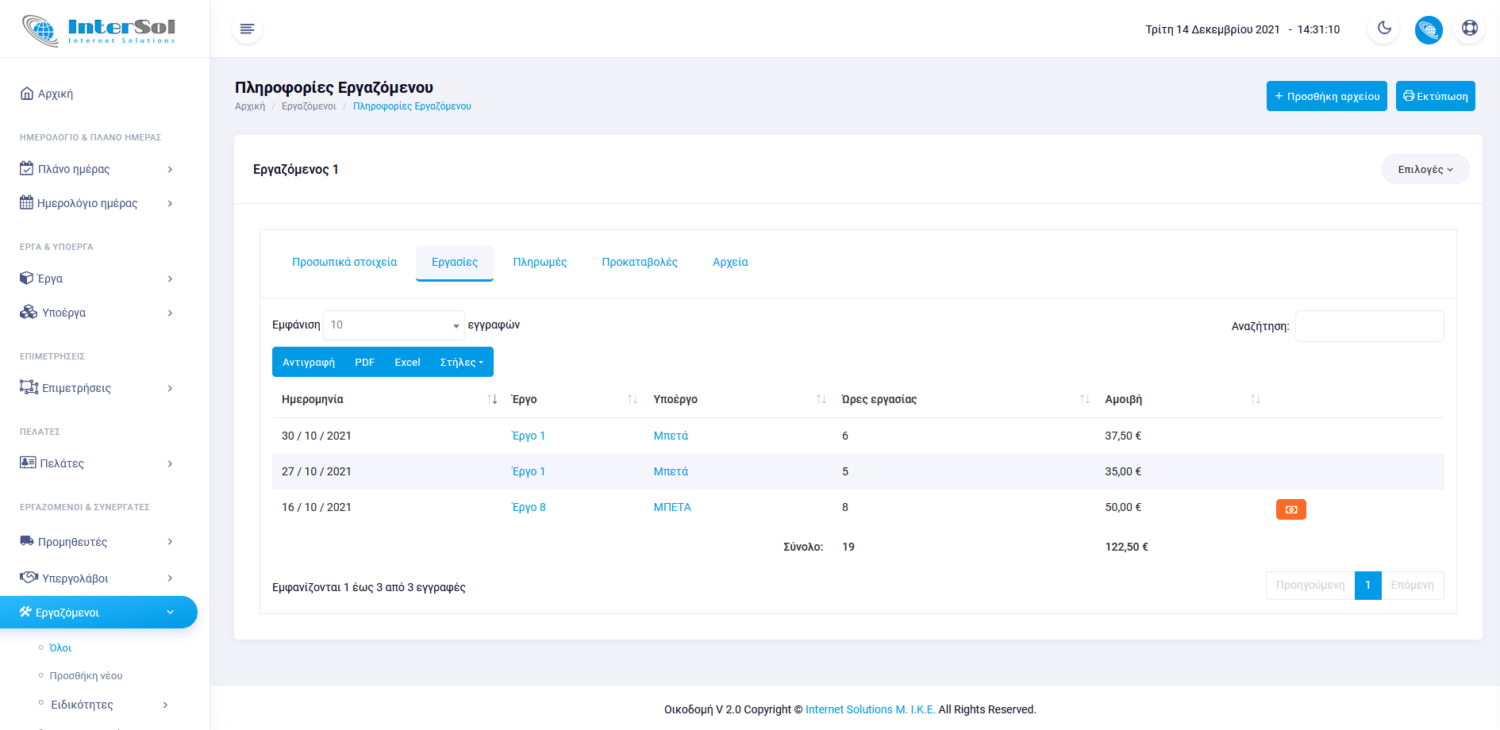Image resolution: width=1500 pixels, height=730 pixels.
Task: Click the Εκτύπωση print button
Action: click(1435, 96)
